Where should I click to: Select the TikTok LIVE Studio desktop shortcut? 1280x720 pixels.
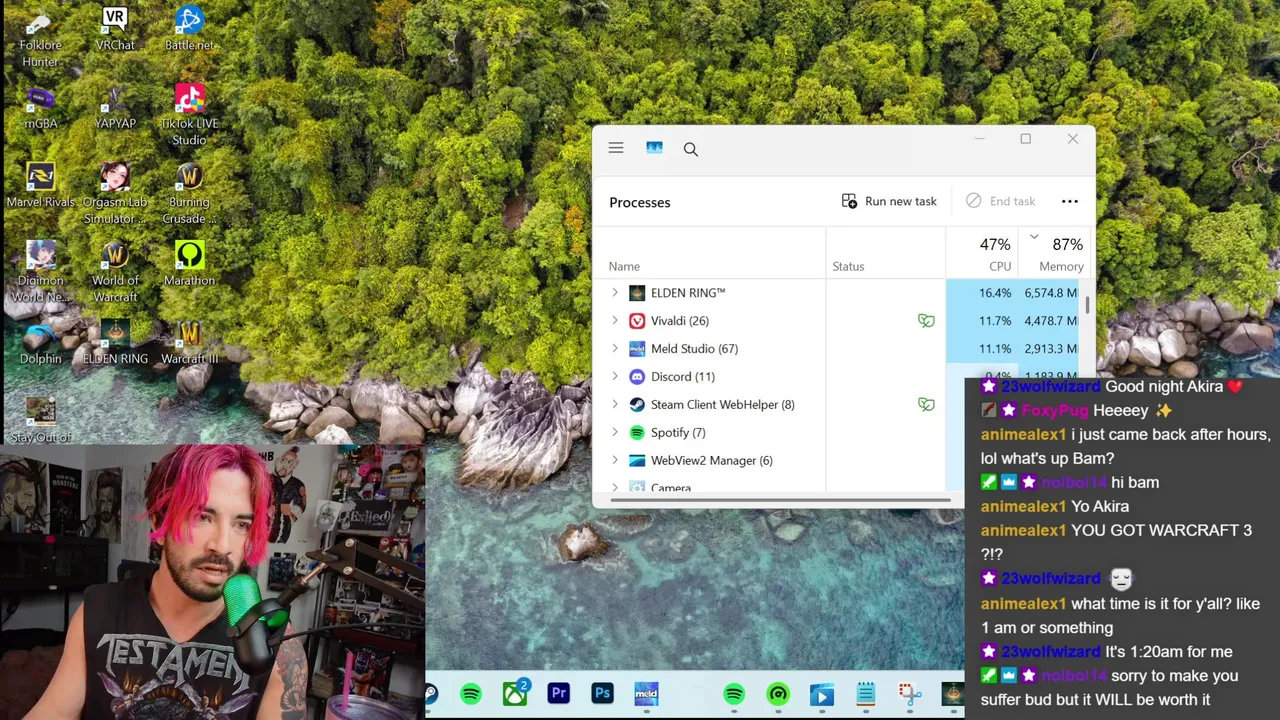tap(189, 116)
